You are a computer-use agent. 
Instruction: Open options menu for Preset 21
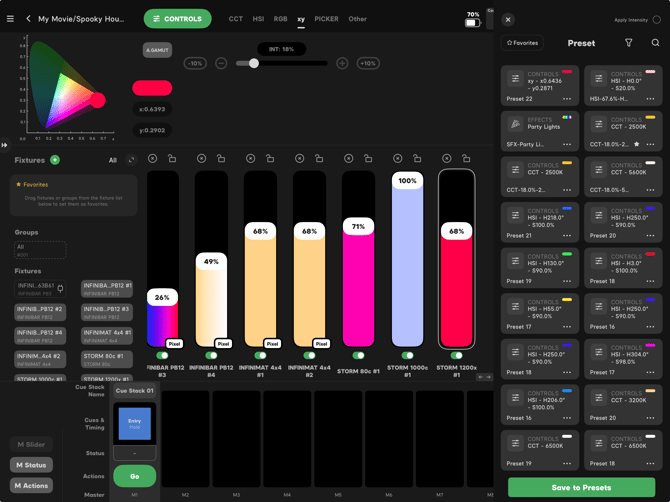click(567, 235)
